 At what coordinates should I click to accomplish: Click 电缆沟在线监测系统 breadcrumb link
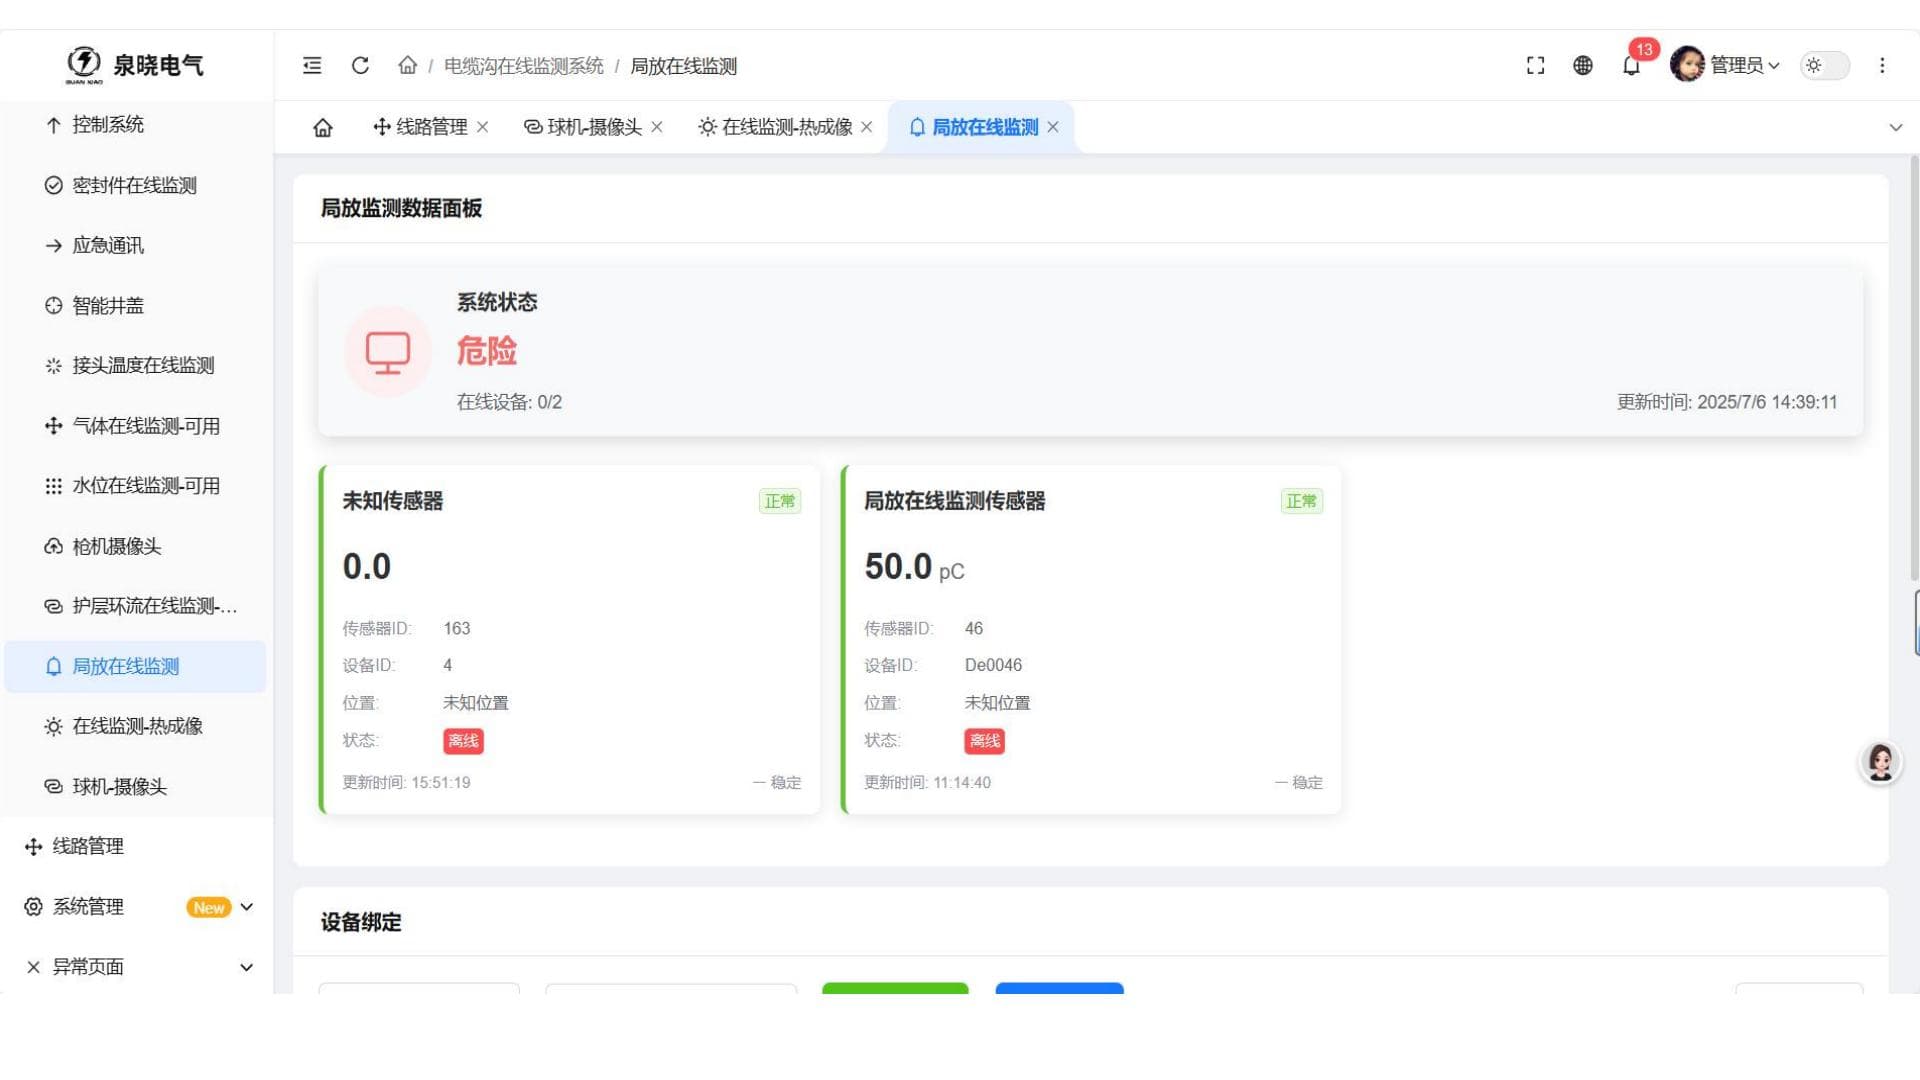click(x=524, y=66)
